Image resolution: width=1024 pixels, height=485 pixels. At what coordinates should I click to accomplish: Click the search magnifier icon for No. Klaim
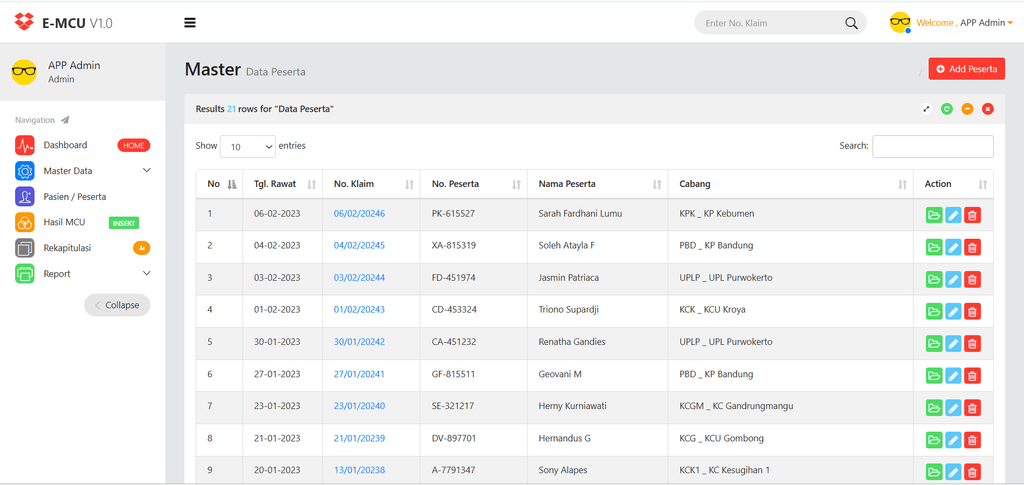pyautogui.click(x=851, y=23)
